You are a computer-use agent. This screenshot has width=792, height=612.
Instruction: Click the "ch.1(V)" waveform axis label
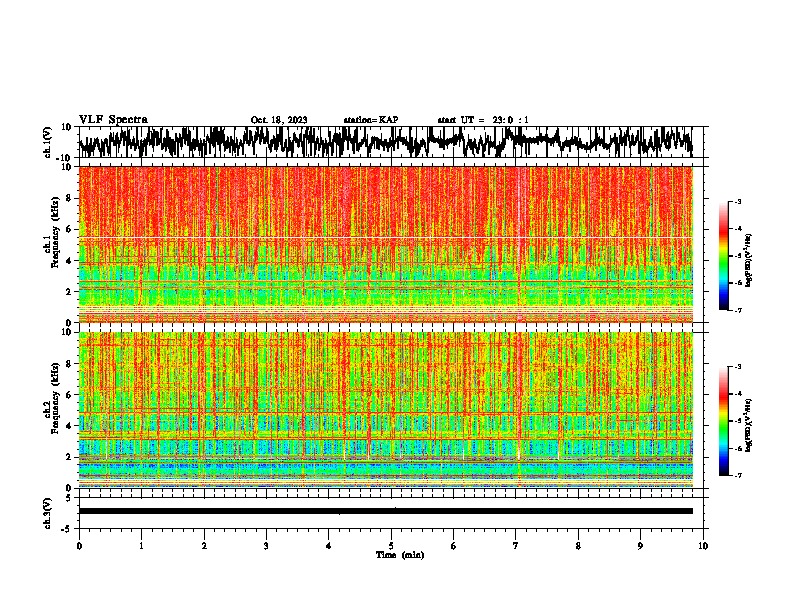[x=48, y=142]
